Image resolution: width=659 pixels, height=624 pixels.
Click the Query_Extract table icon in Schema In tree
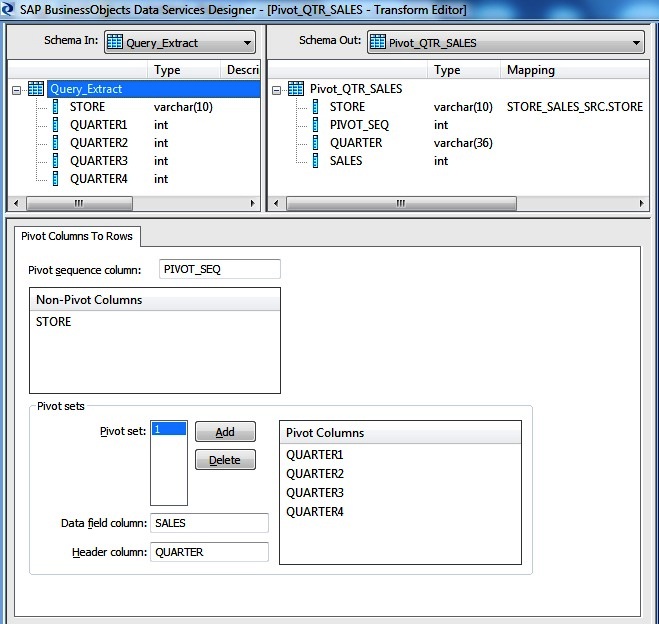36,89
